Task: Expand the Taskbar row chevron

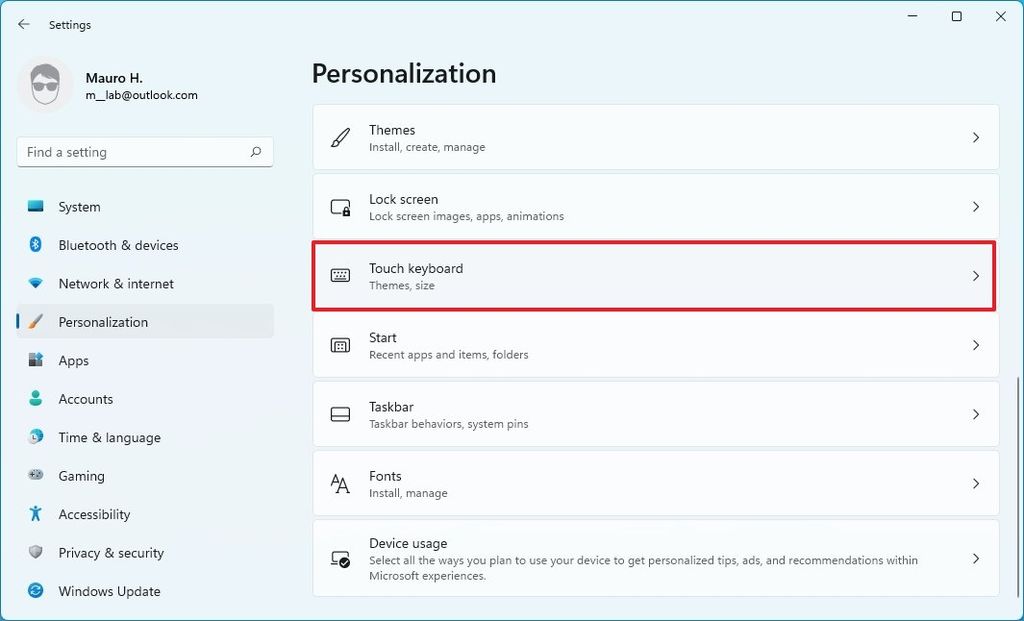Action: click(977, 414)
